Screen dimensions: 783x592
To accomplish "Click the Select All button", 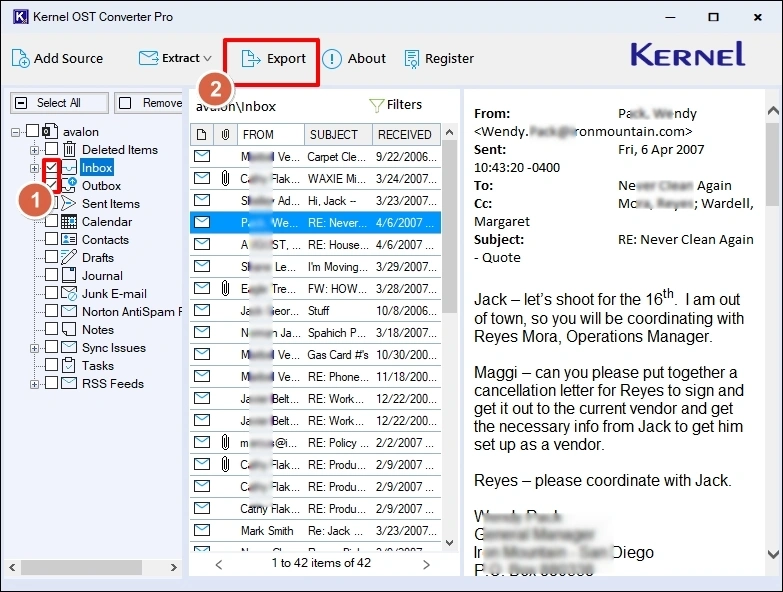I will tap(59, 103).
